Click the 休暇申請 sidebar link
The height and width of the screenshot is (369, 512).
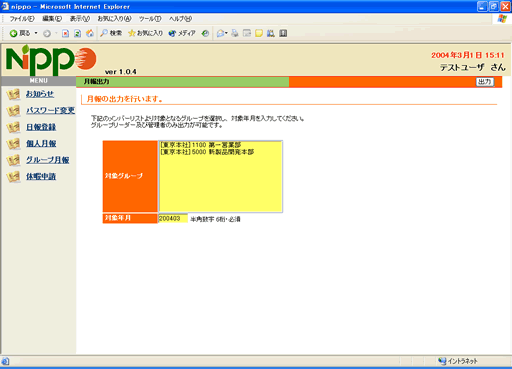[x=41, y=176]
